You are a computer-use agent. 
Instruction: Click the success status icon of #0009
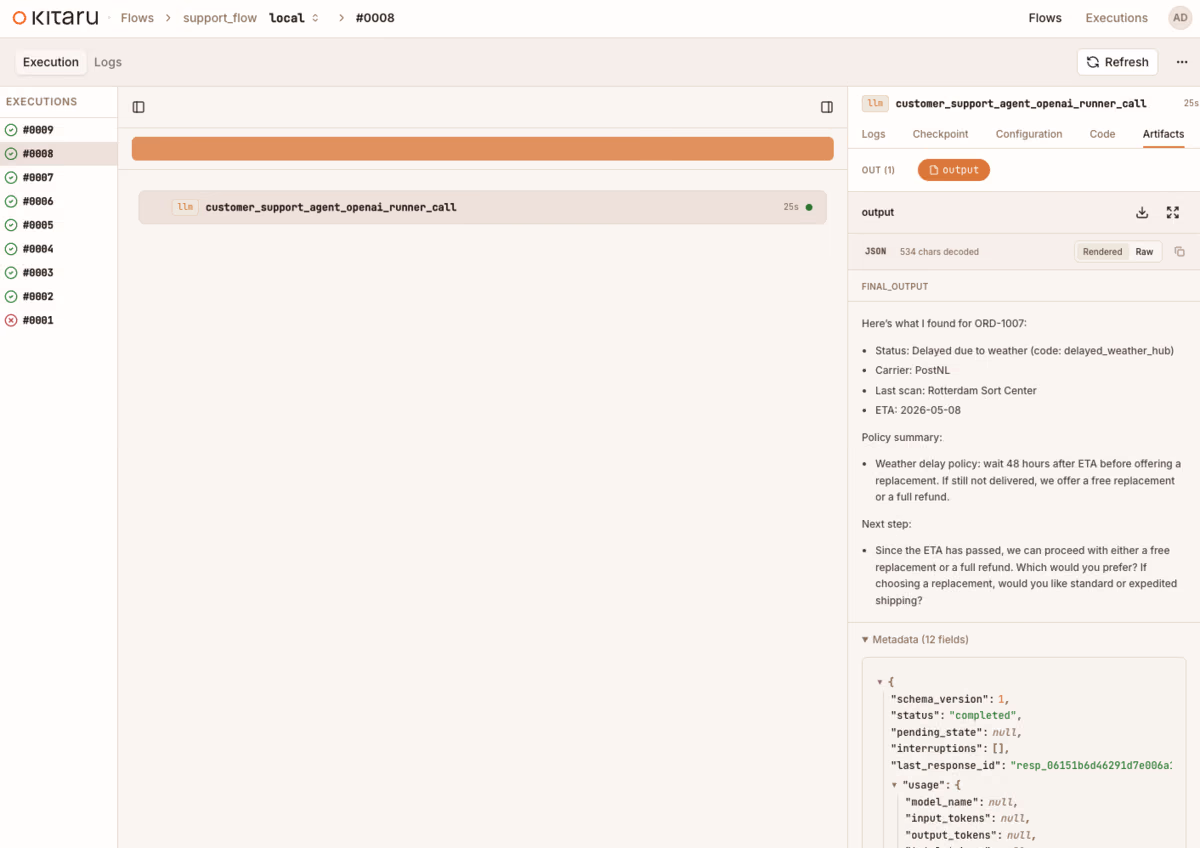click(11, 130)
